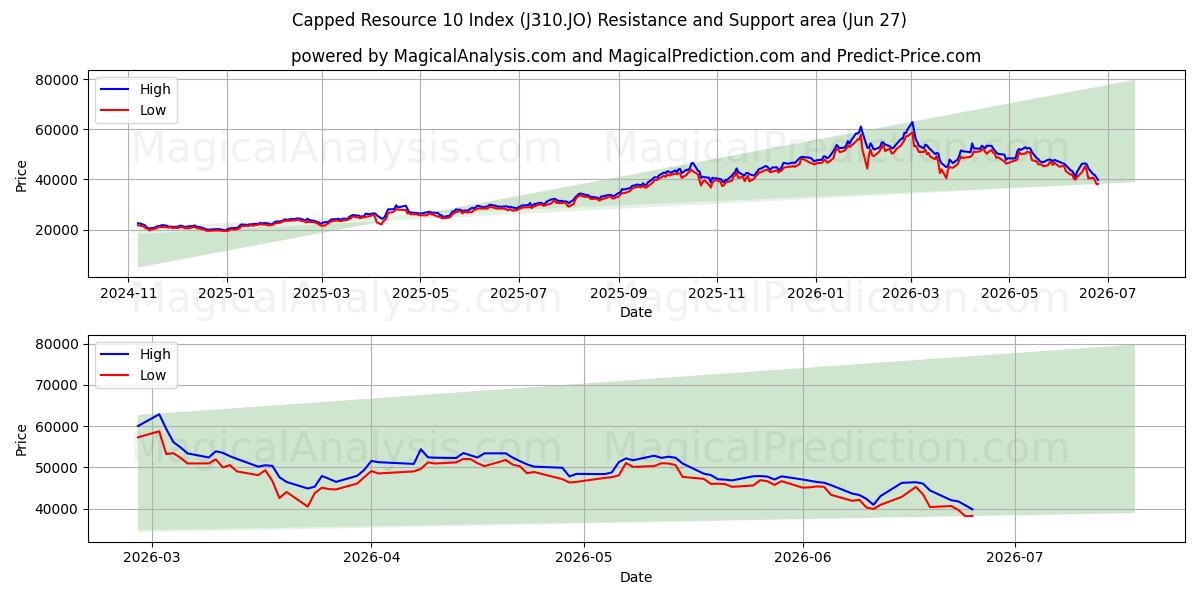1200x600 pixels.
Task: Select 'Low' label in upper chart legend
Action: click(153, 110)
